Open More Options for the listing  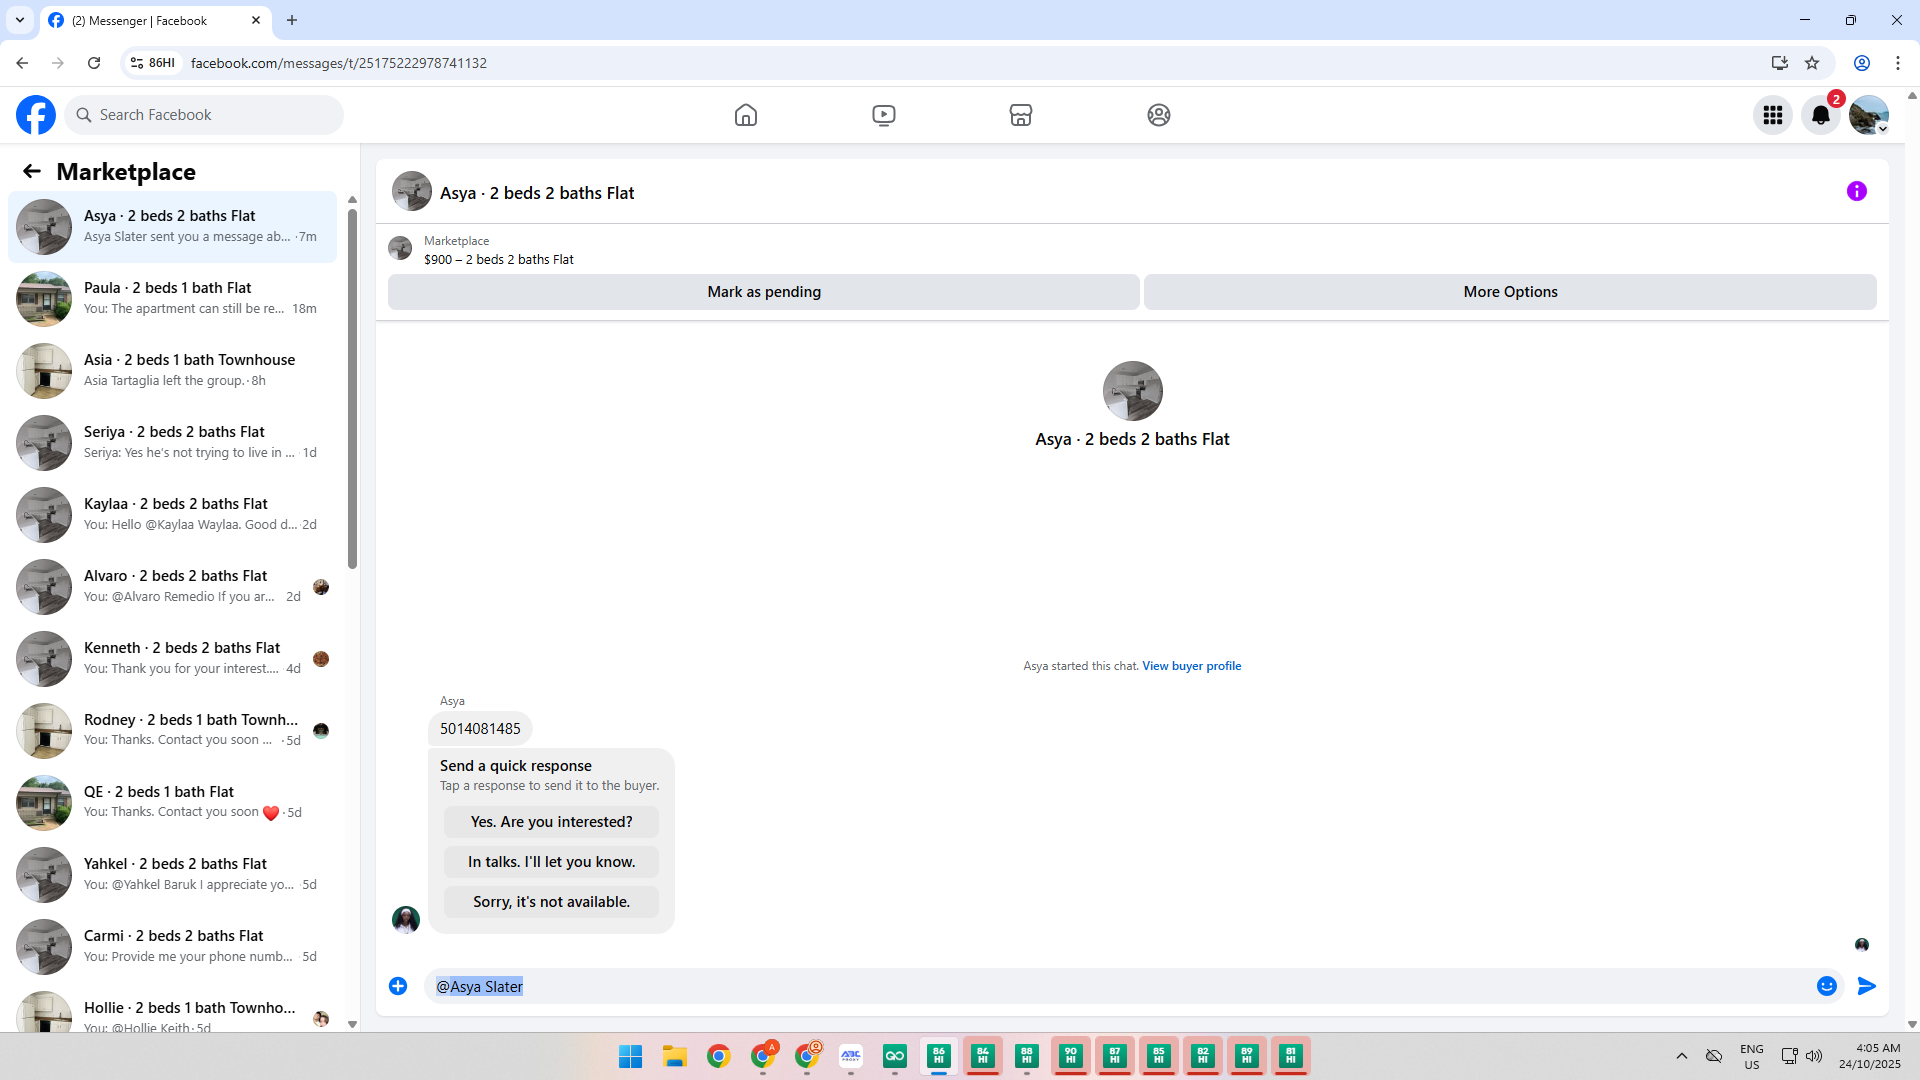point(1510,292)
